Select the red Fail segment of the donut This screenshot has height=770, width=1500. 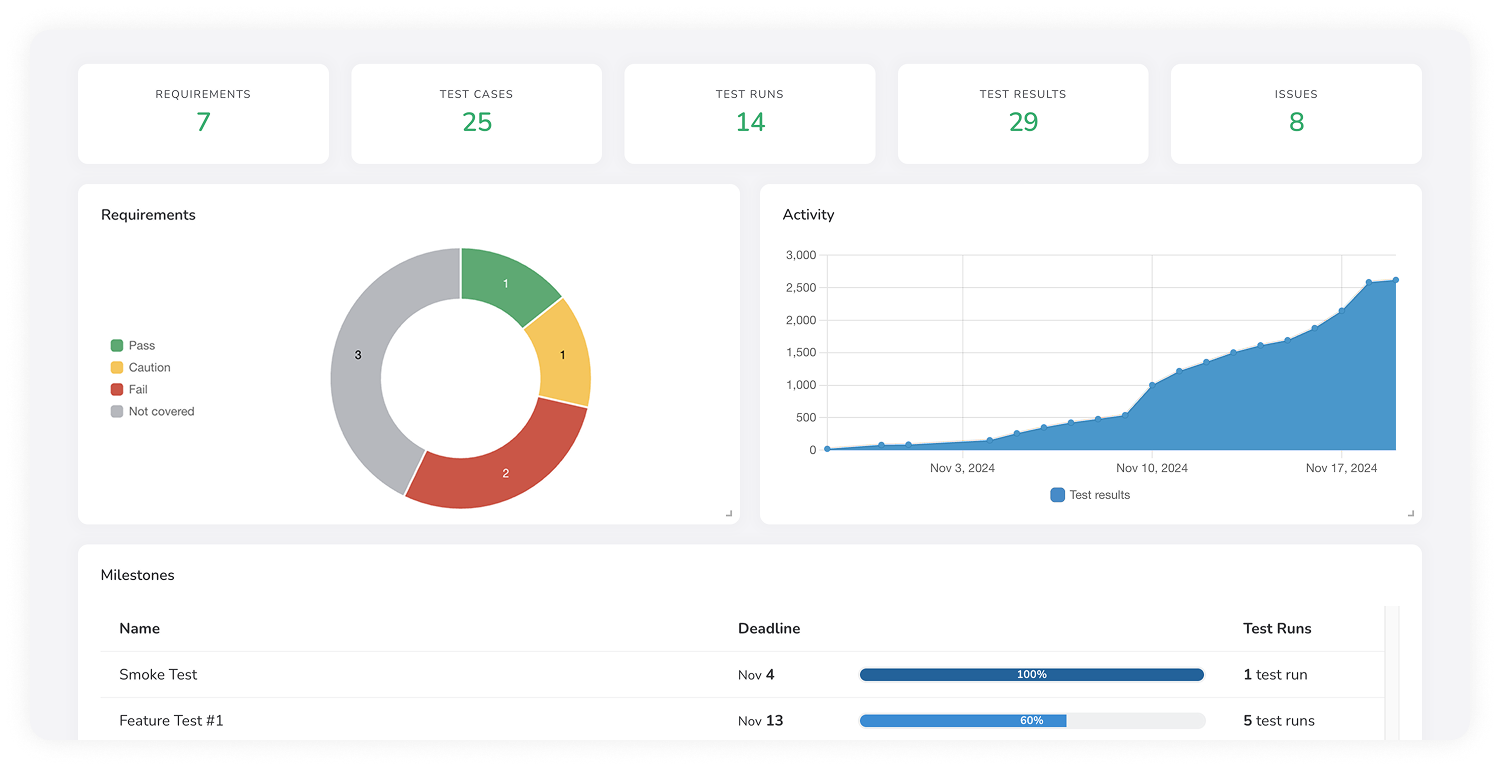(505, 473)
